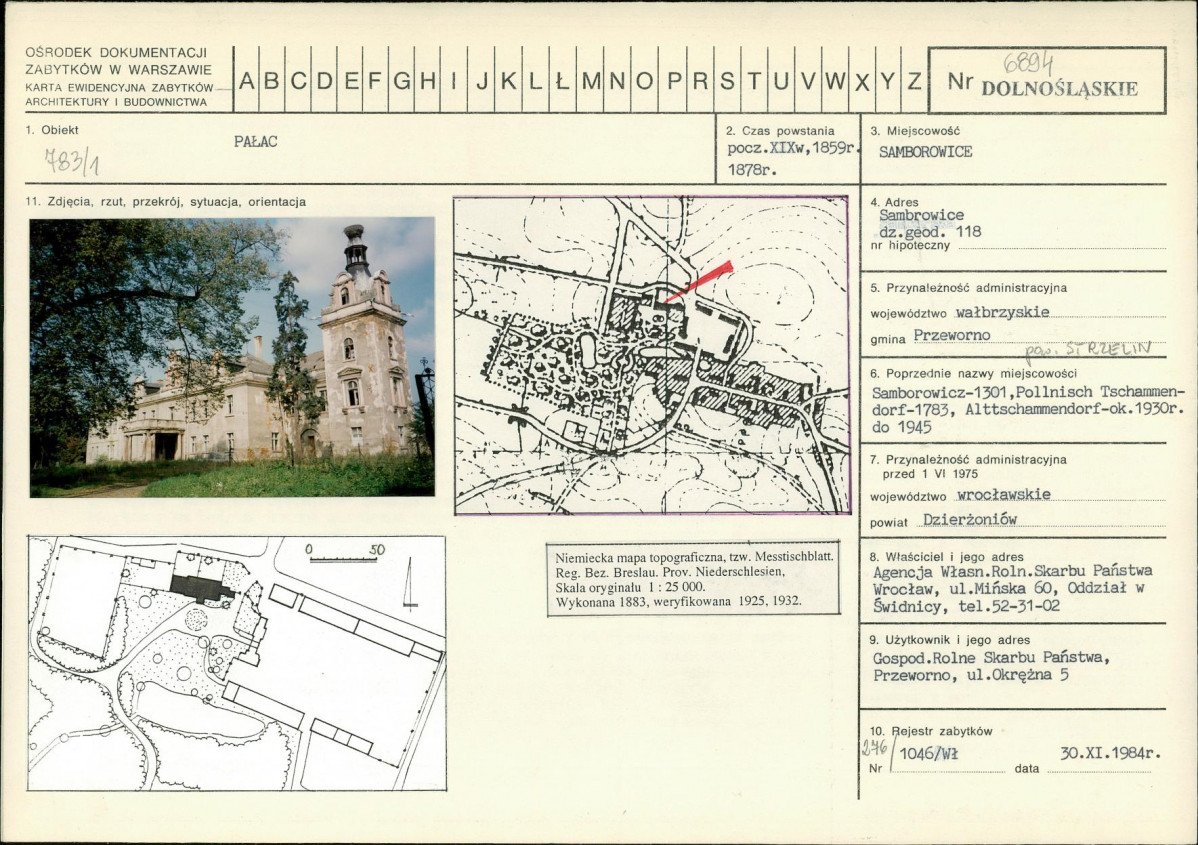Click the Messtischblatt map caption box
Screen dimensions: 1198x845
click(694, 579)
